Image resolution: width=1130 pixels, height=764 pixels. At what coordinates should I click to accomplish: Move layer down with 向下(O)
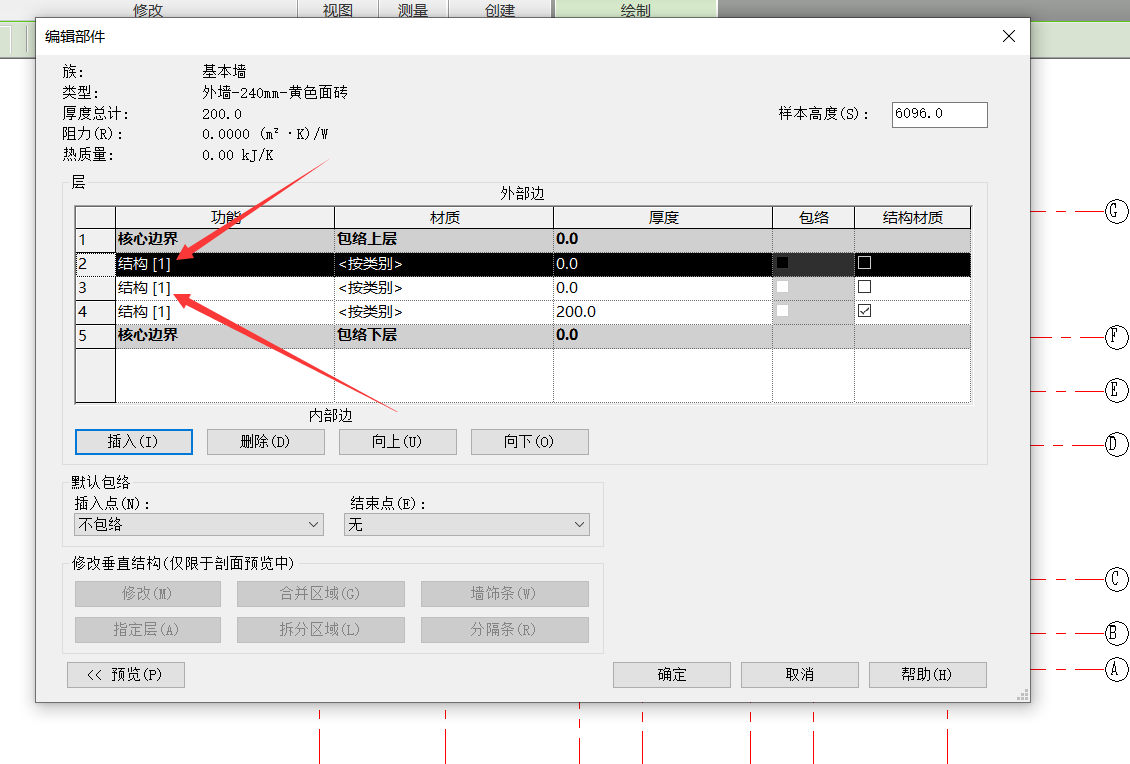coord(529,441)
